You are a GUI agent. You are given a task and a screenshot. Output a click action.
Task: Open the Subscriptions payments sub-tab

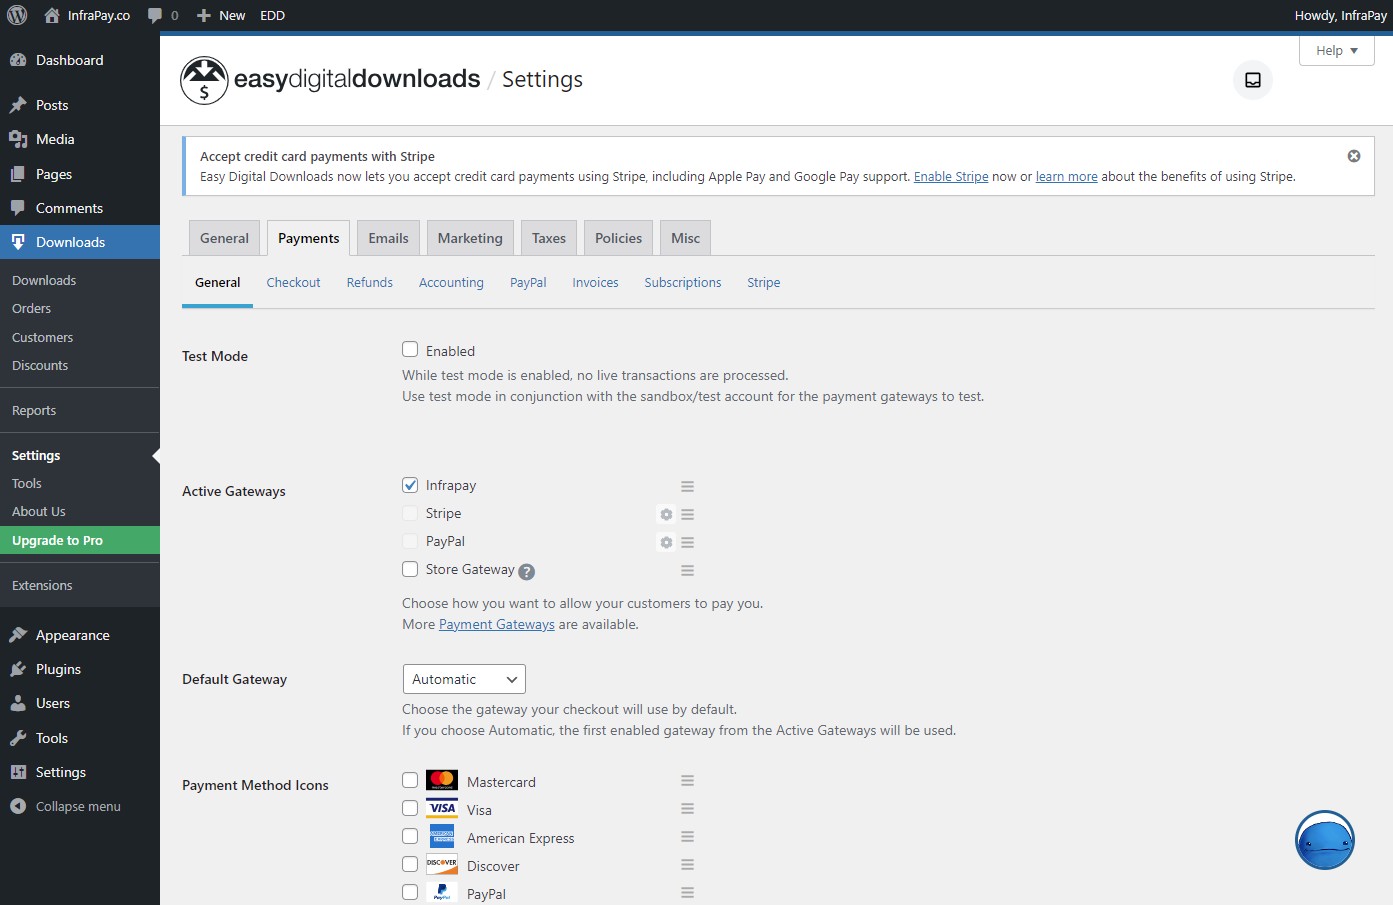(683, 283)
